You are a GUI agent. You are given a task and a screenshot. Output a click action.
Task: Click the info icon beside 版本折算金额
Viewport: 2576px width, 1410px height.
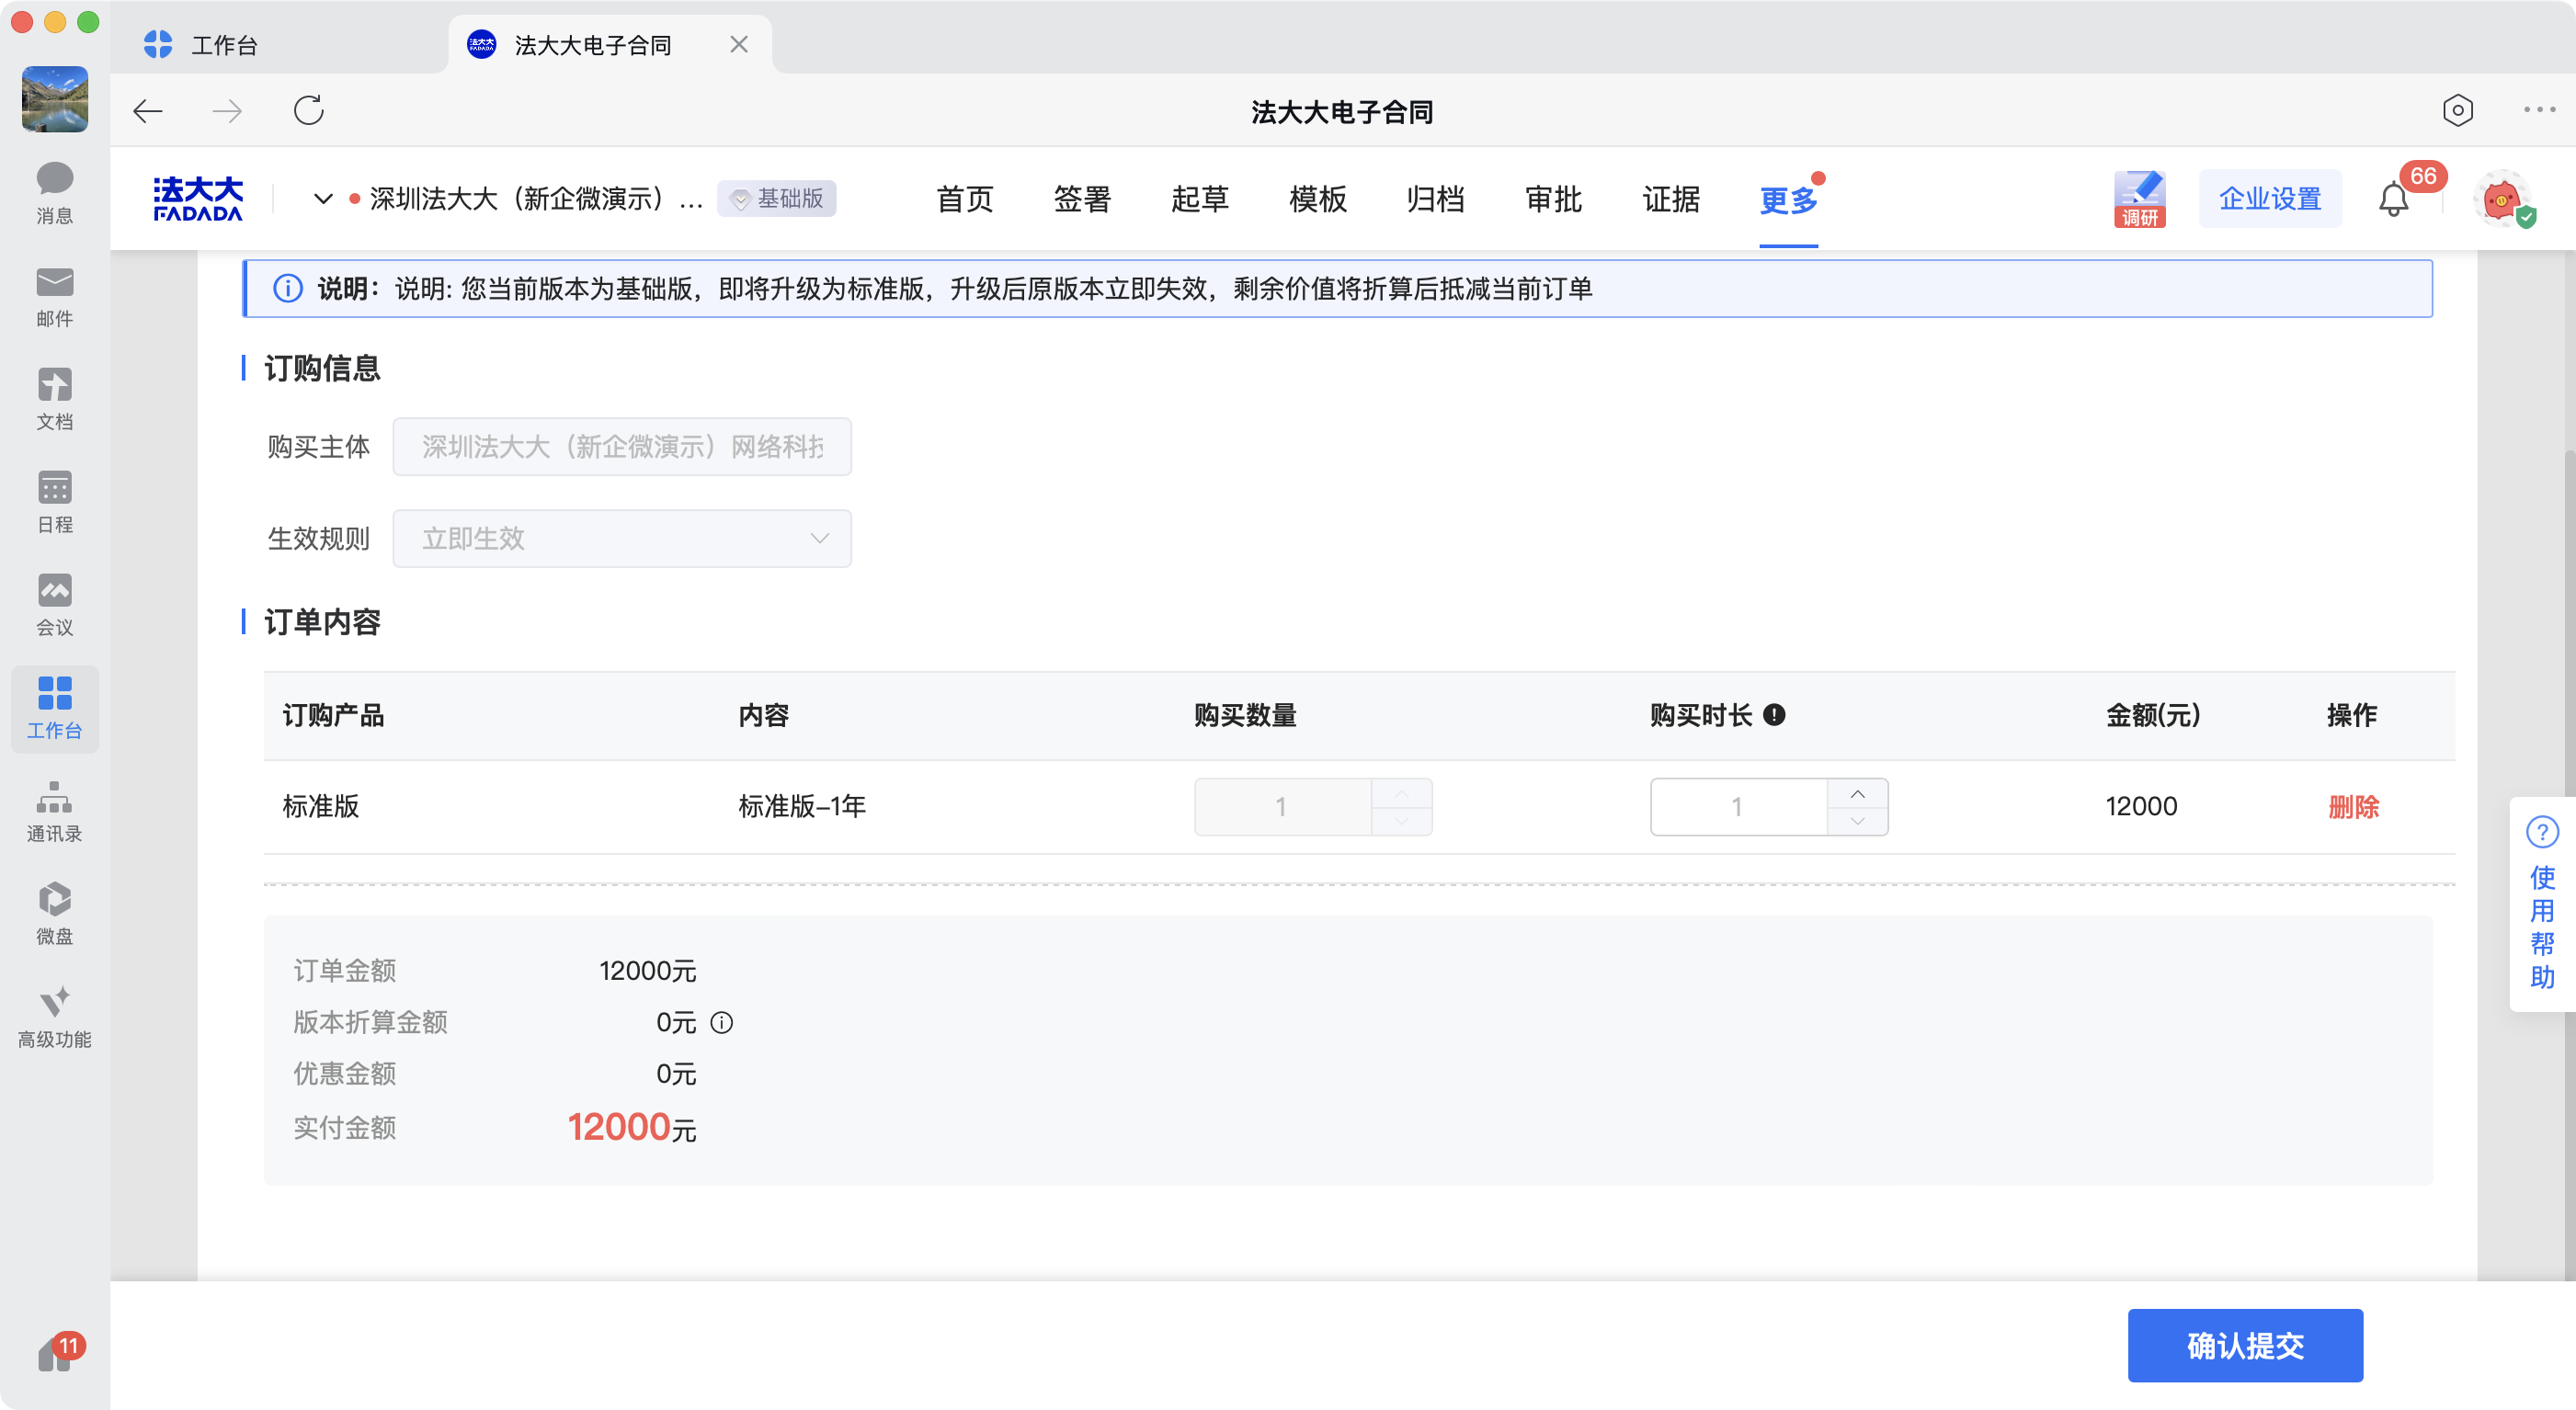click(x=721, y=1022)
